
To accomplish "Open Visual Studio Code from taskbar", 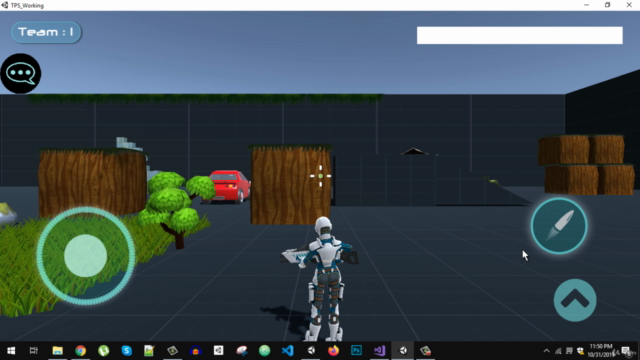I will click(287, 351).
